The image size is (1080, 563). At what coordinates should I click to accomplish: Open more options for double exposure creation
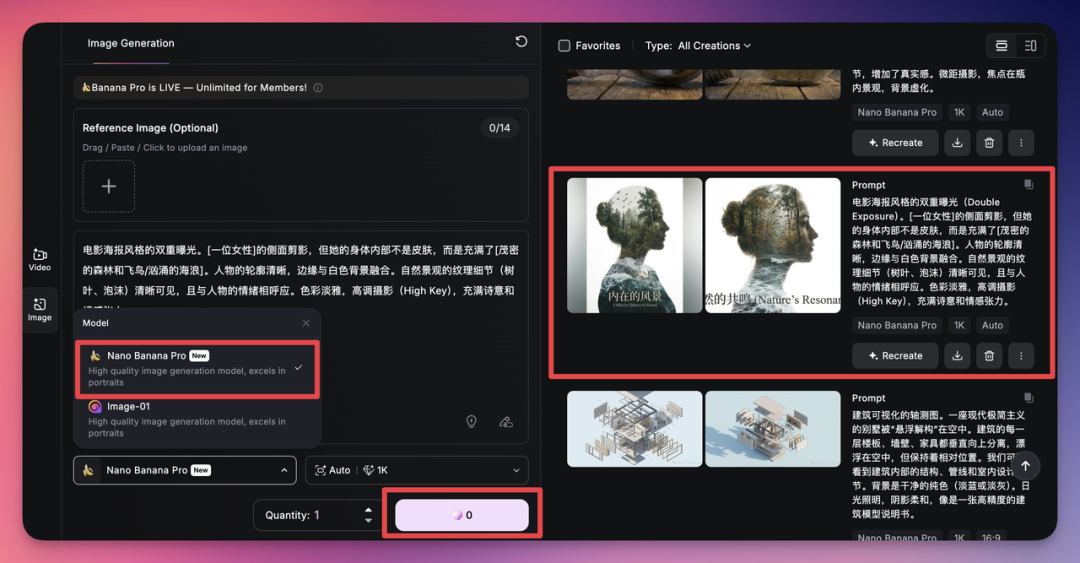click(1021, 356)
